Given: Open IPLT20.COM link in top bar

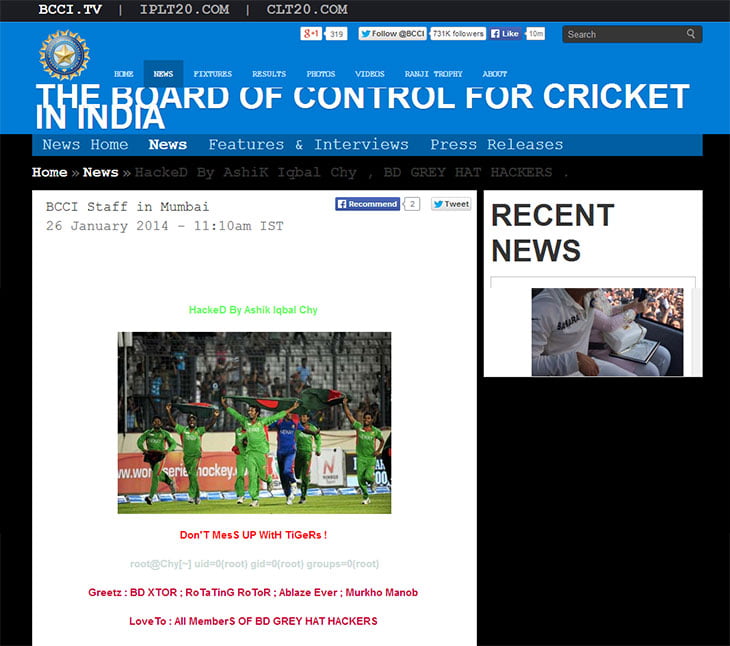Looking at the screenshot, I should 184,9.
